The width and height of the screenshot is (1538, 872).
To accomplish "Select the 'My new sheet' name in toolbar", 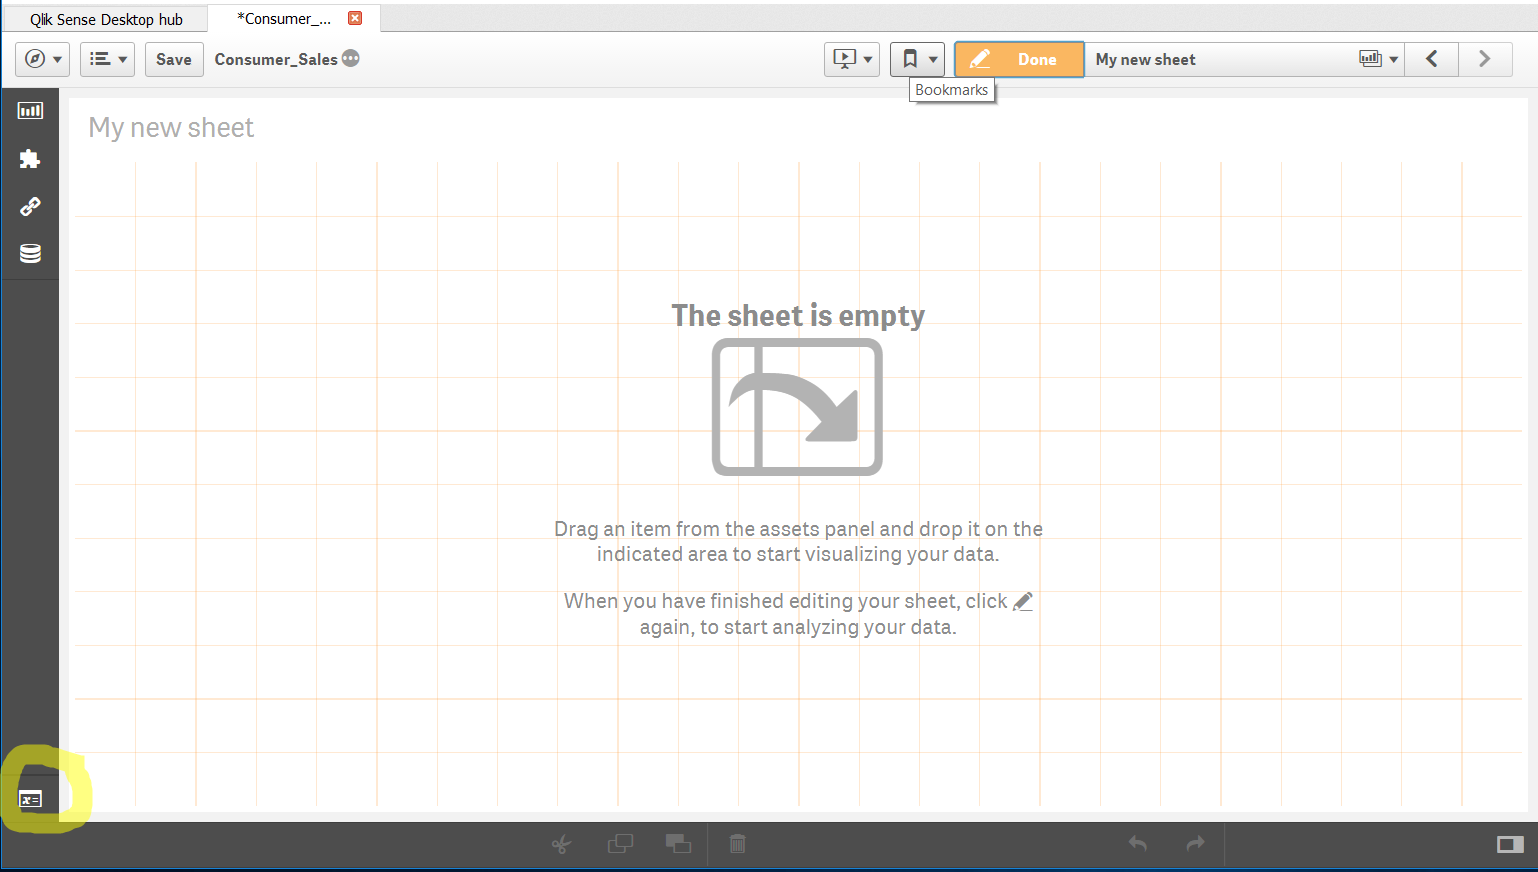I will coord(1145,60).
